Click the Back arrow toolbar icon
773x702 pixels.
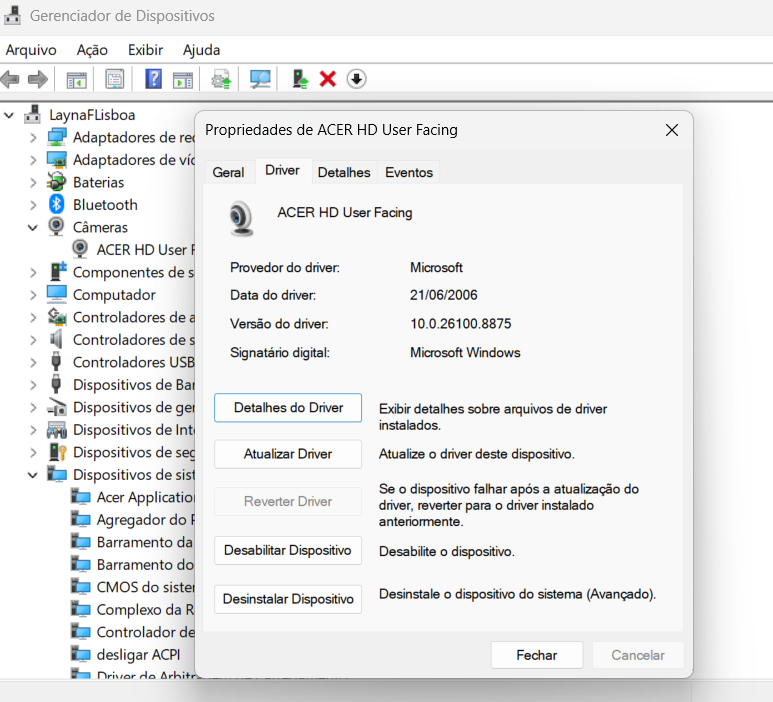(10, 79)
